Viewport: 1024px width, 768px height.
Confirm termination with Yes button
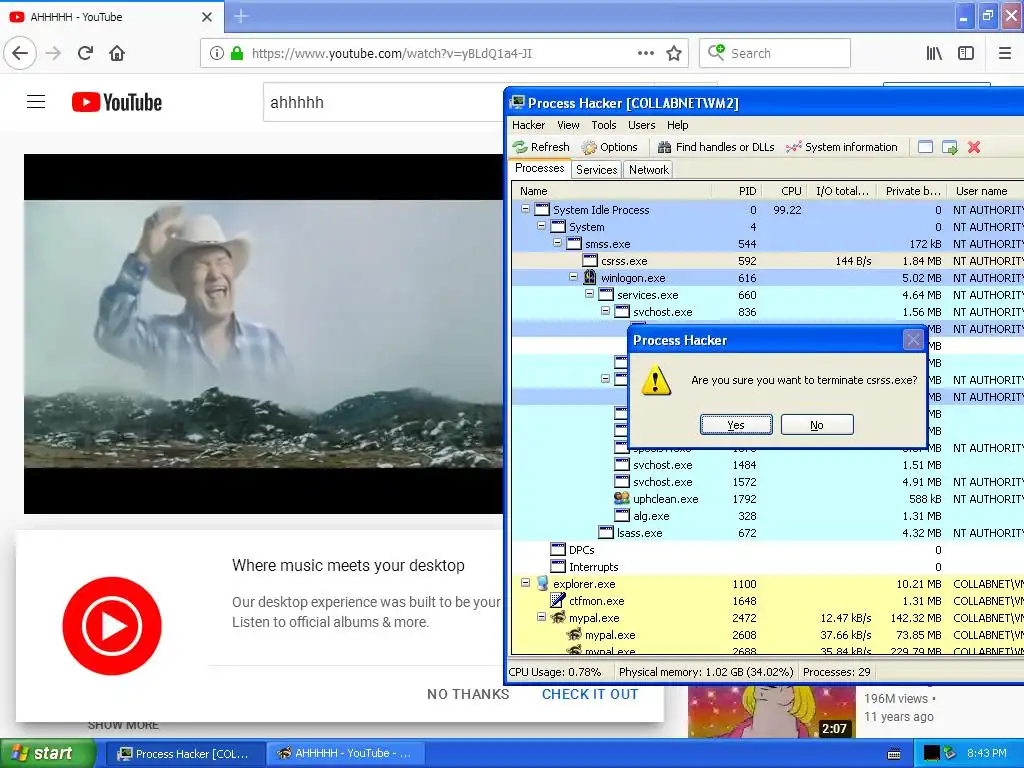coord(736,424)
